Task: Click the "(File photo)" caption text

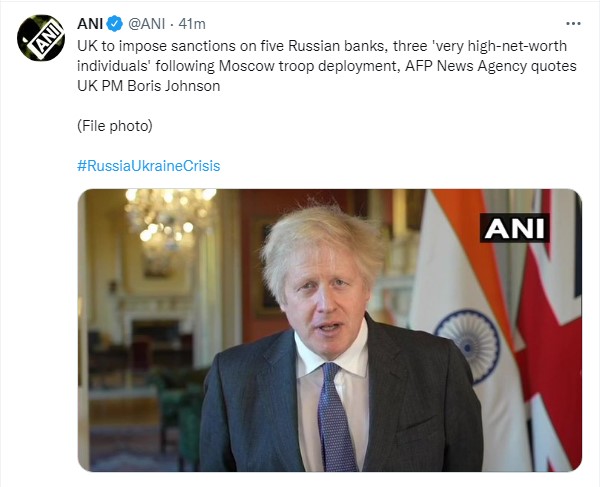Action: (118, 126)
